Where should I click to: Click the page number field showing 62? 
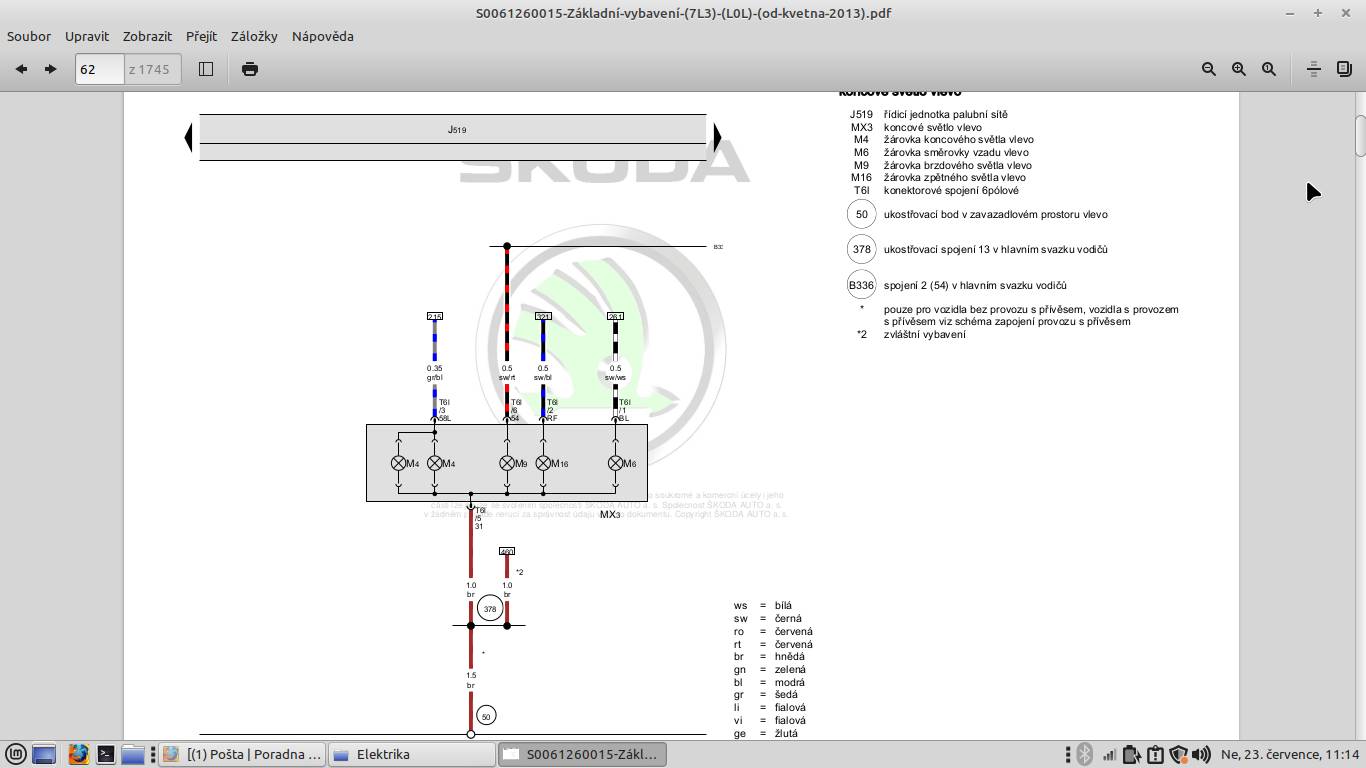coord(99,69)
